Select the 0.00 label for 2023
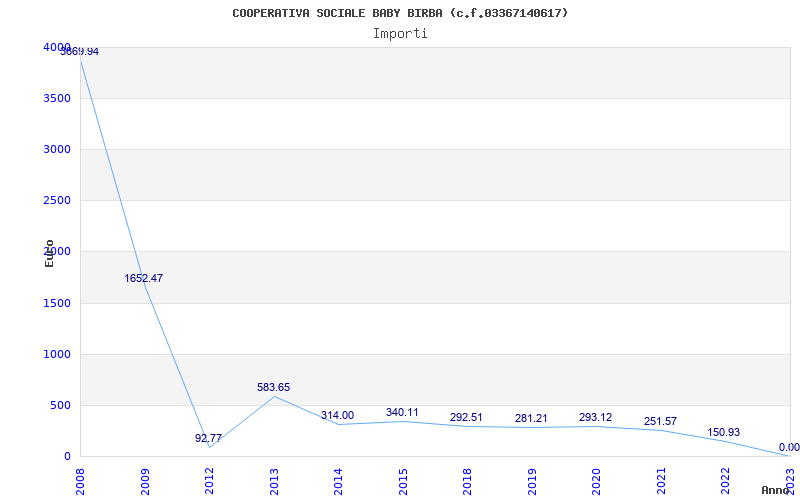The image size is (800, 500). point(789,447)
